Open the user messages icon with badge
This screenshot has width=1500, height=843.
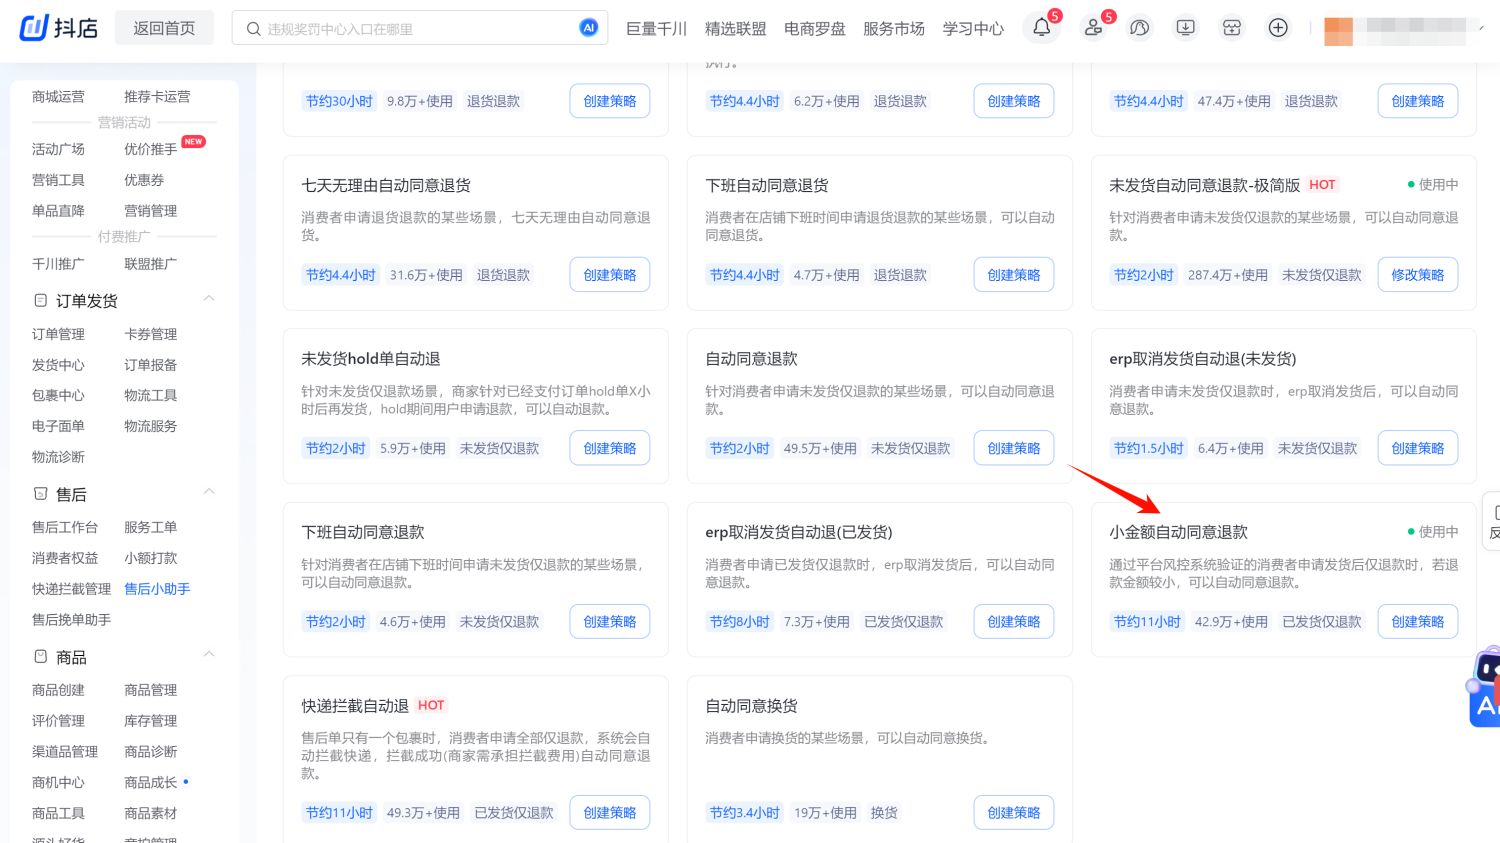[x=1093, y=28]
